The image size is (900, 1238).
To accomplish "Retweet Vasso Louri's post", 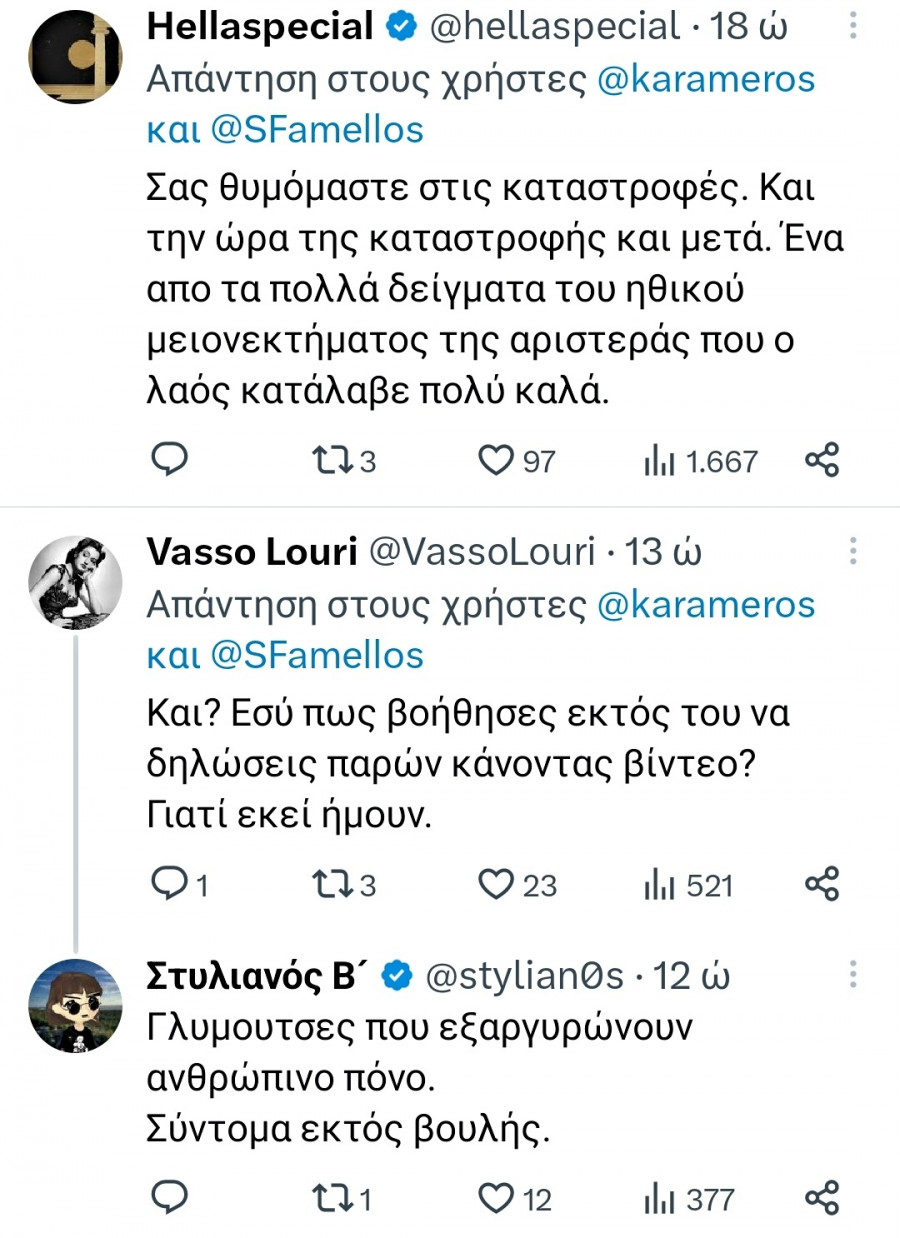I will 330,884.
